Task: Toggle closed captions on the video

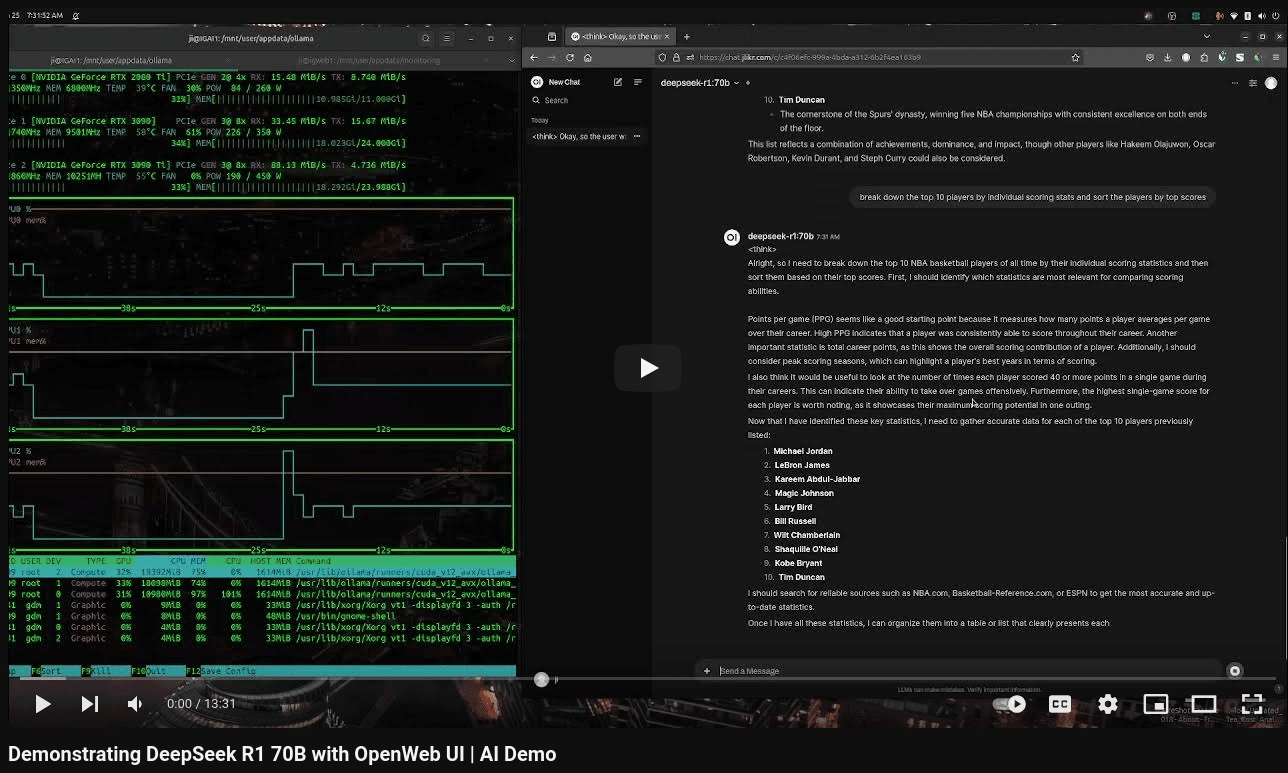Action: pos(1059,704)
